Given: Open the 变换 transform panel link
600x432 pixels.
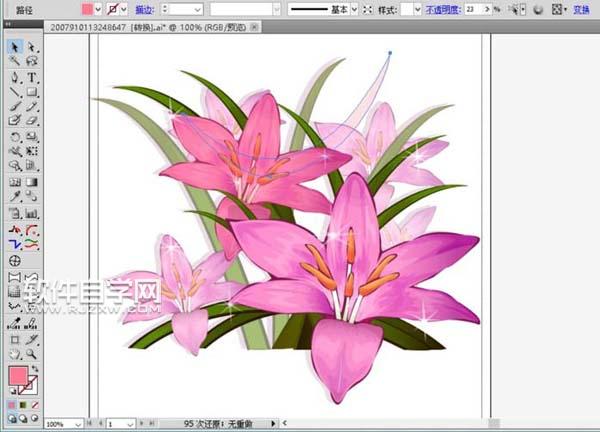Looking at the screenshot, I should tap(581, 10).
